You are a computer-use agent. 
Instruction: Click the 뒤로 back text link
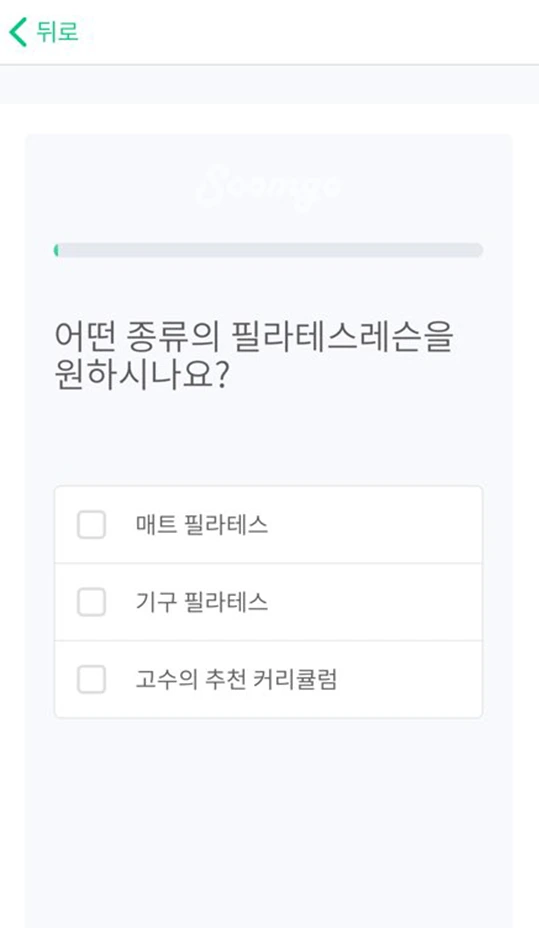click(x=57, y=31)
